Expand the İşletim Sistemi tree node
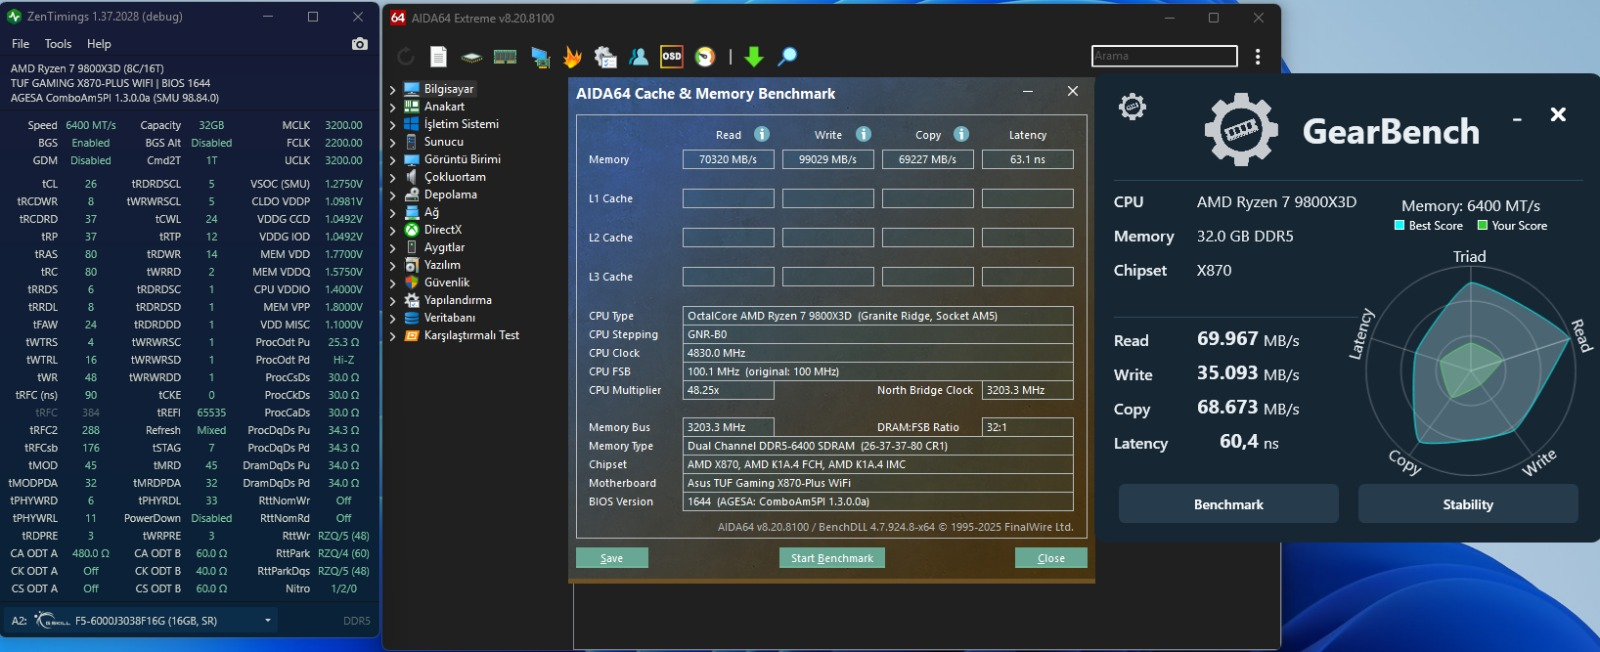 pyautogui.click(x=392, y=124)
